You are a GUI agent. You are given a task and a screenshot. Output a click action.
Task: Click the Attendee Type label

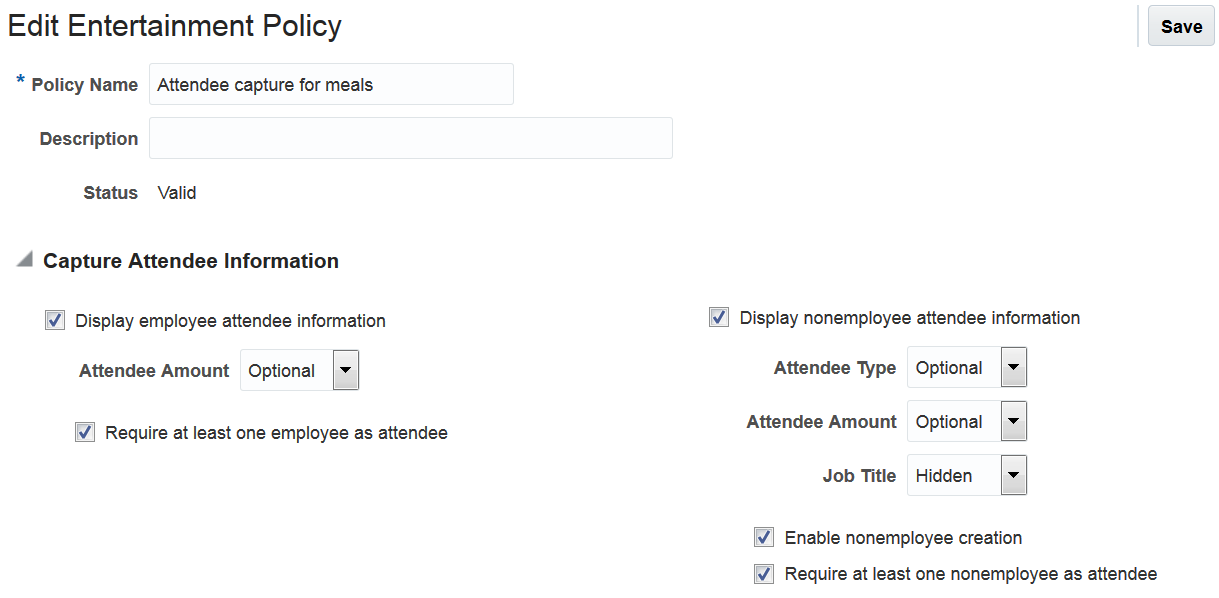834,368
